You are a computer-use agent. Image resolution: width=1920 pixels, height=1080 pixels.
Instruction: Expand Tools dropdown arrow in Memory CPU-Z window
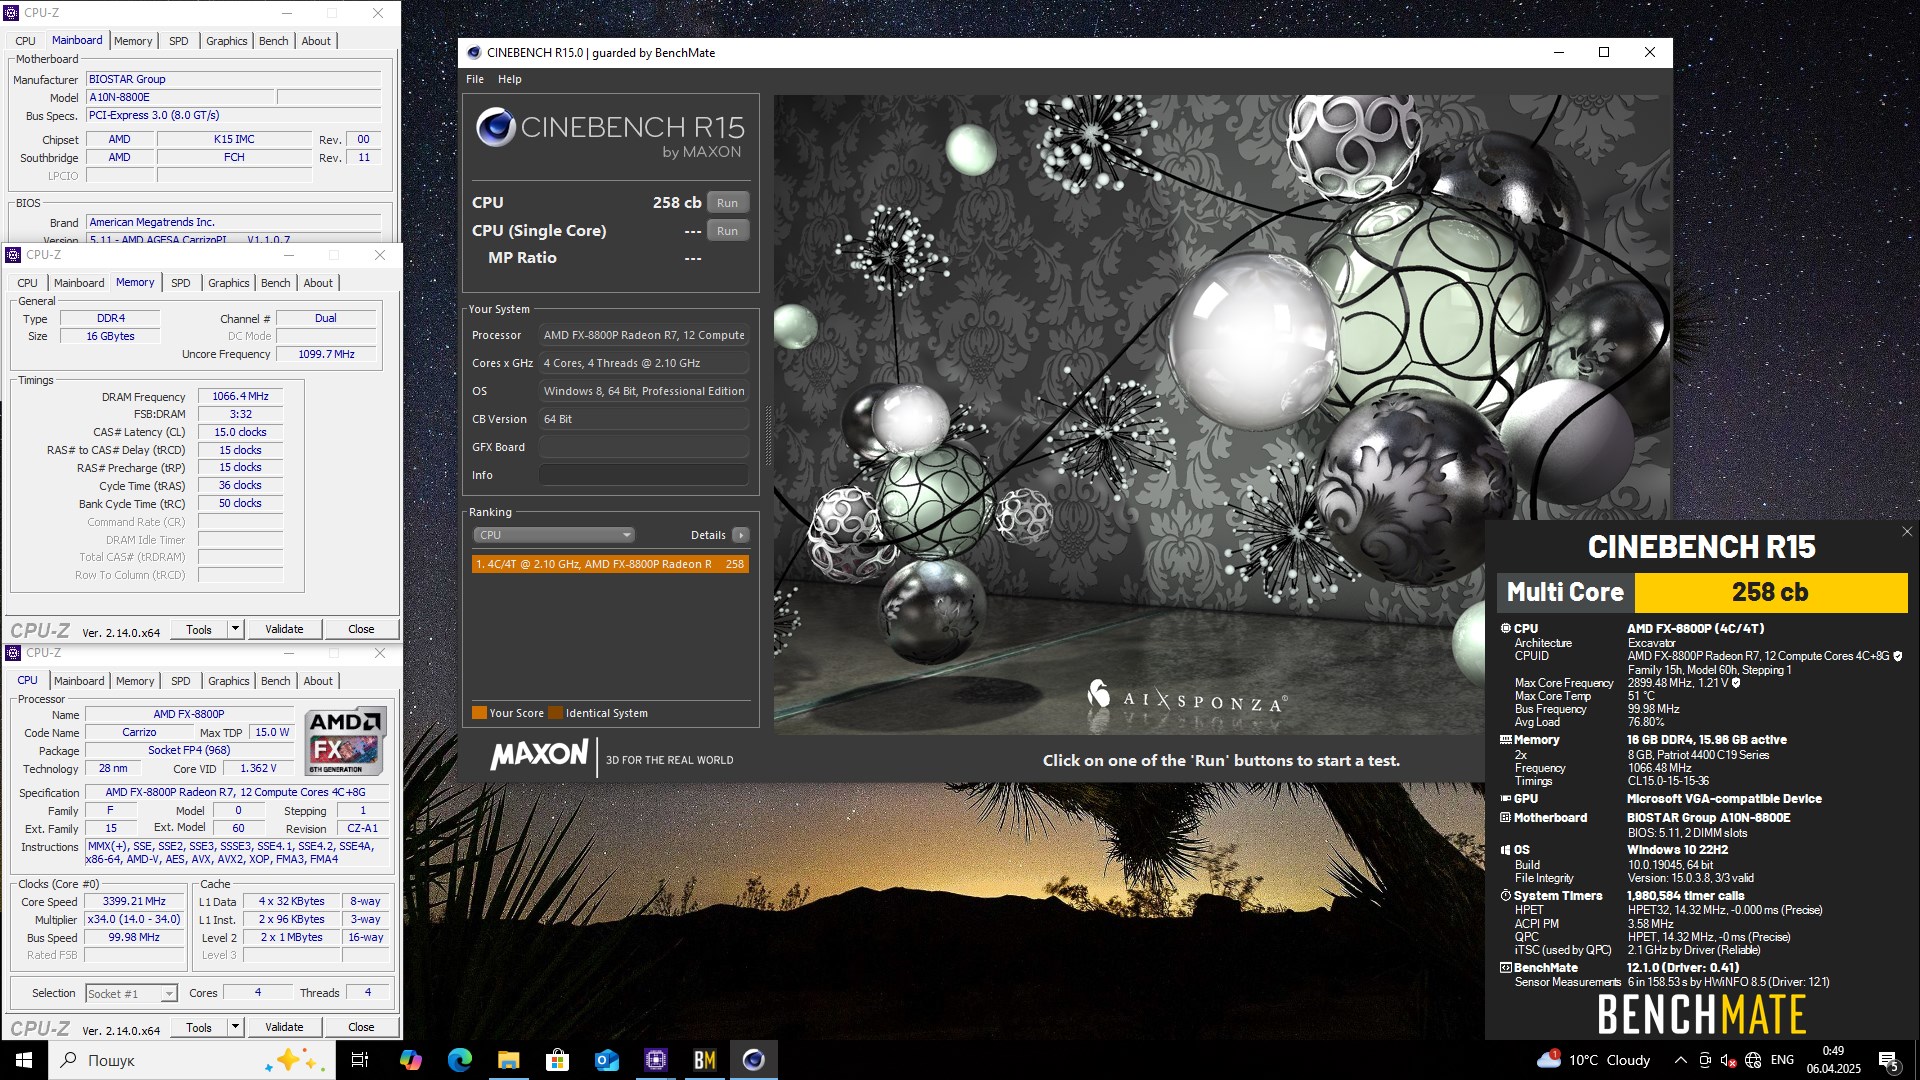(x=236, y=629)
